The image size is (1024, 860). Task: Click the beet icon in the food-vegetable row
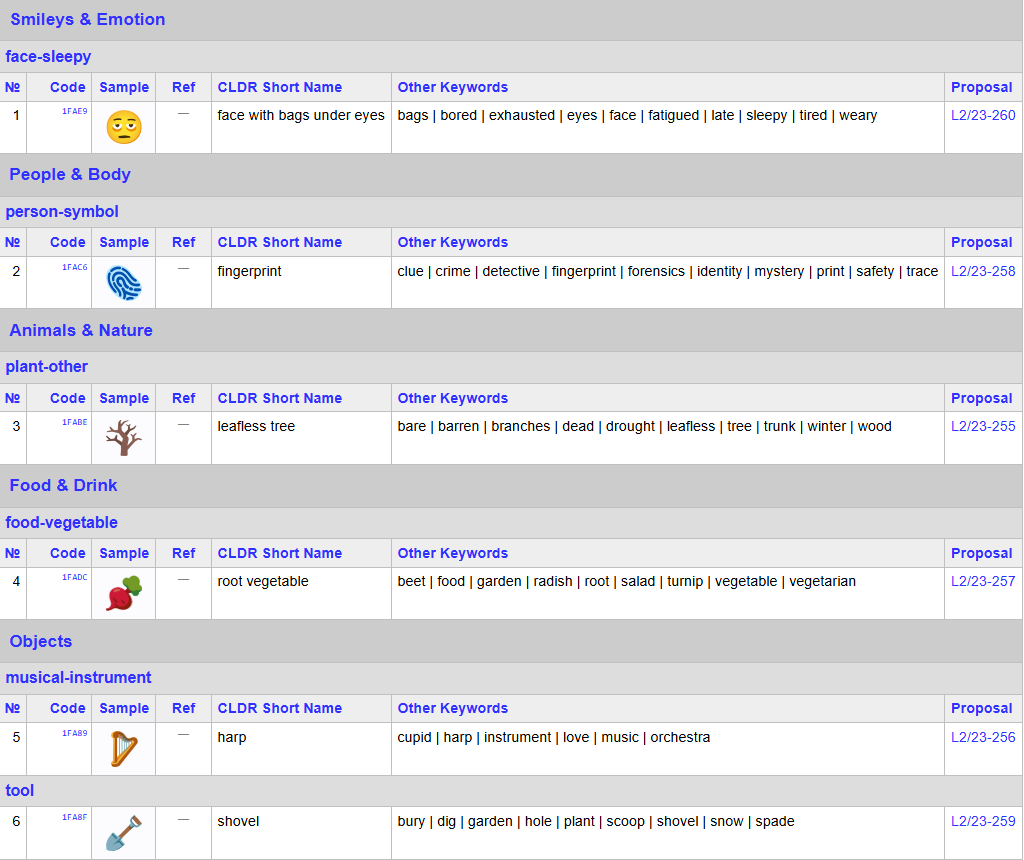point(123,593)
